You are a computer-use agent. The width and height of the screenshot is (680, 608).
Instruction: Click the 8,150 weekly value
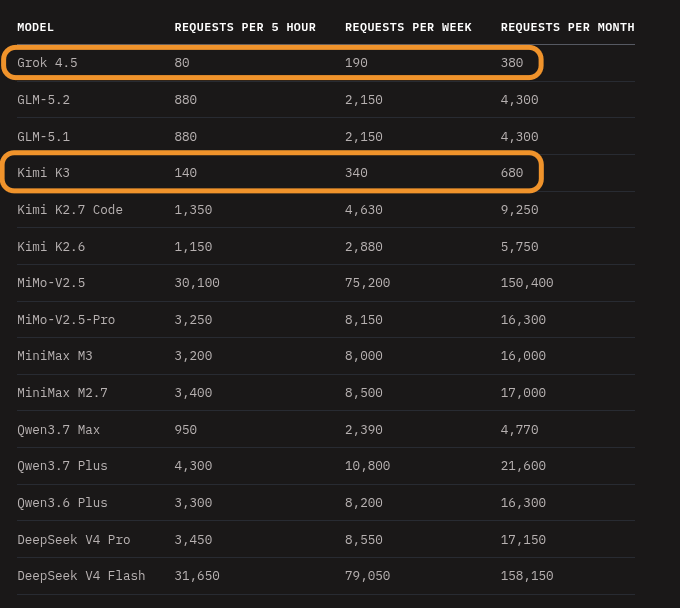coord(363,320)
